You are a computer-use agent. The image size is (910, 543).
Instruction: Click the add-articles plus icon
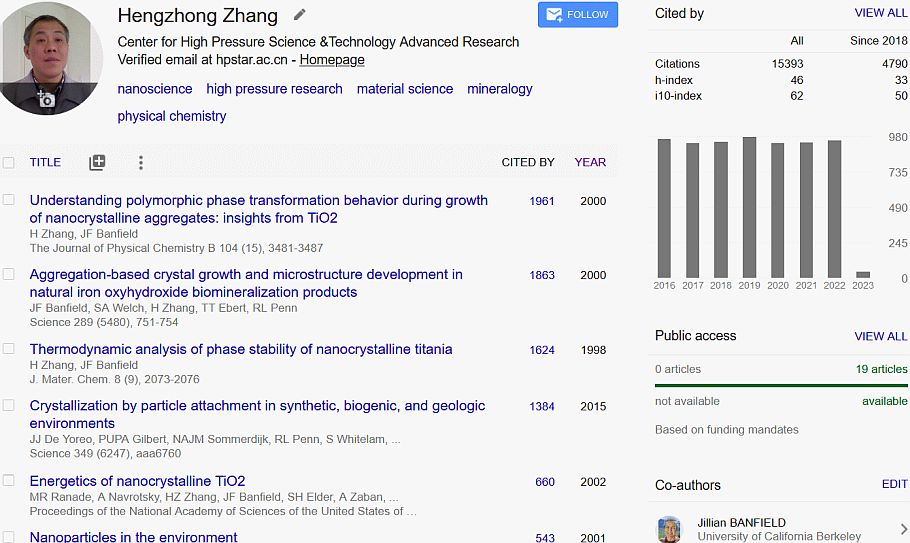pyautogui.click(x=97, y=162)
